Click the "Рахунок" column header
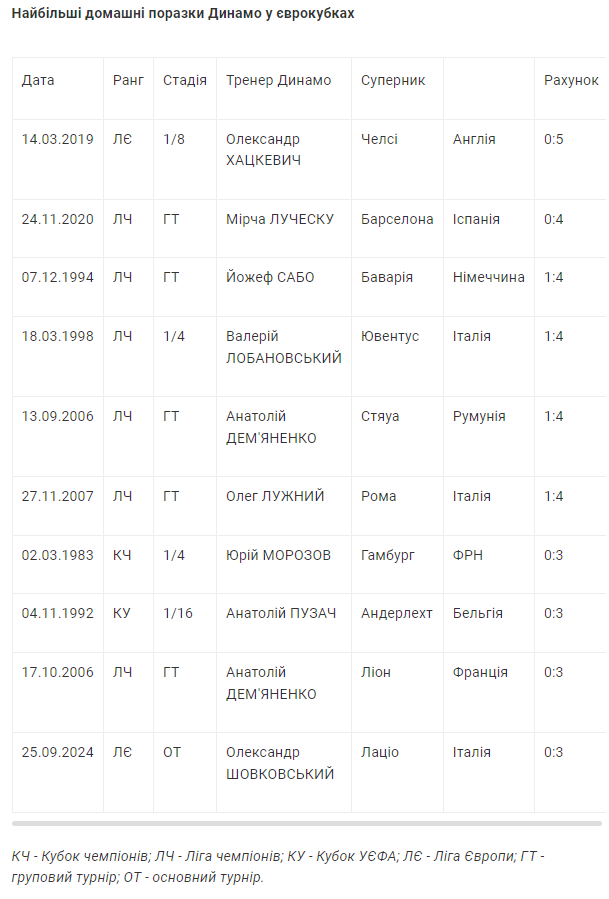This screenshot has width=609, height=899. point(571,80)
